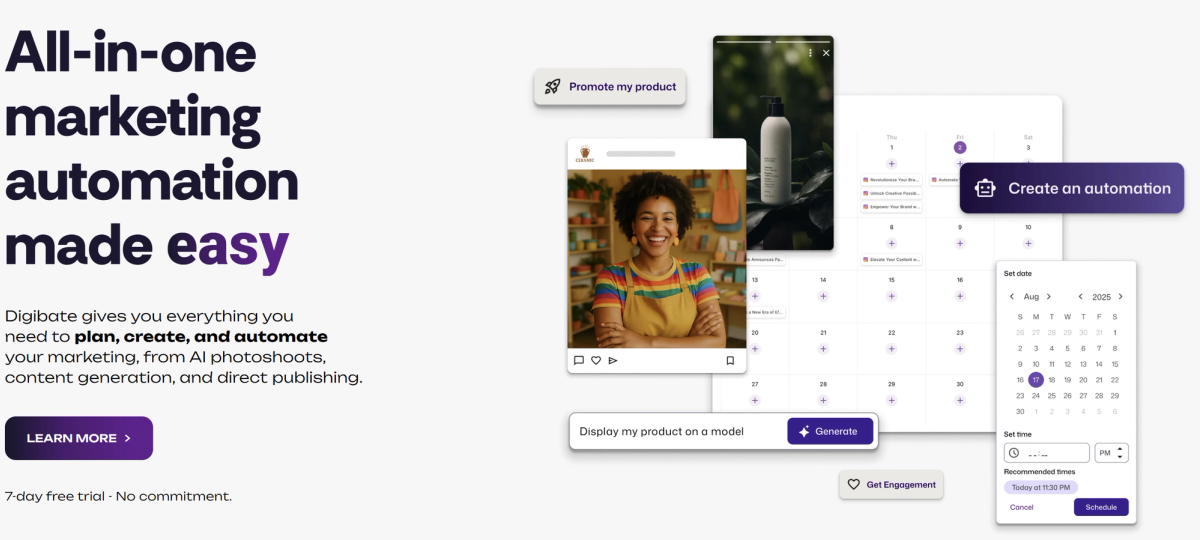Select date 24 in the date picker
Viewport: 1200px width, 540px height.
(1036, 396)
